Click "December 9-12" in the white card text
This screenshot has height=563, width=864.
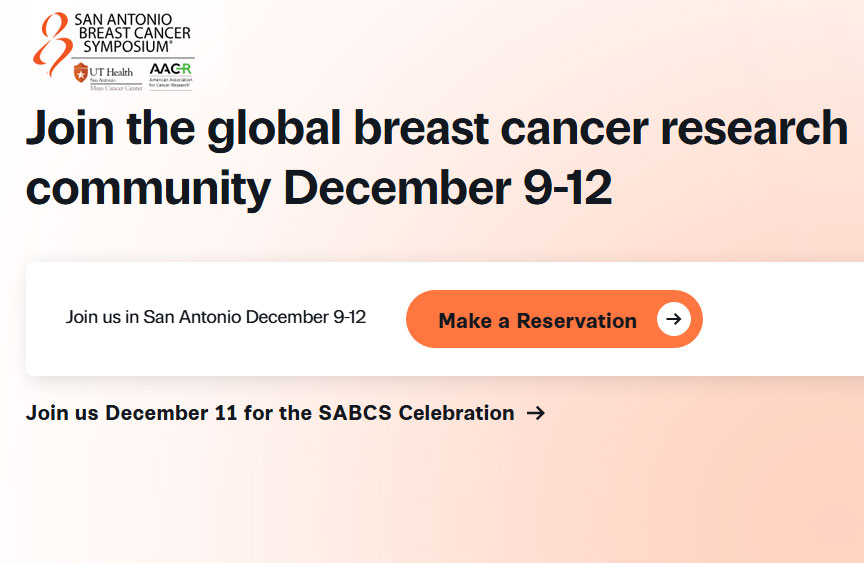(306, 318)
